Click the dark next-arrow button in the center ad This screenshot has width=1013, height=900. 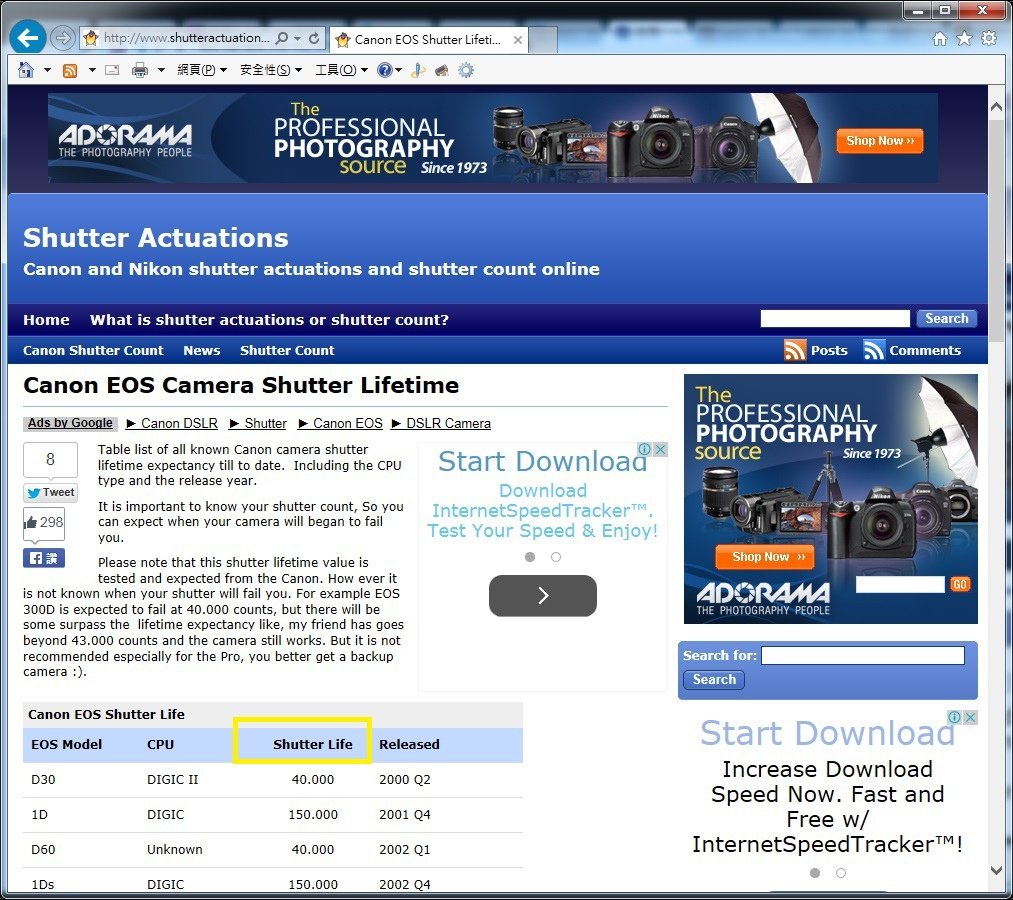(543, 596)
